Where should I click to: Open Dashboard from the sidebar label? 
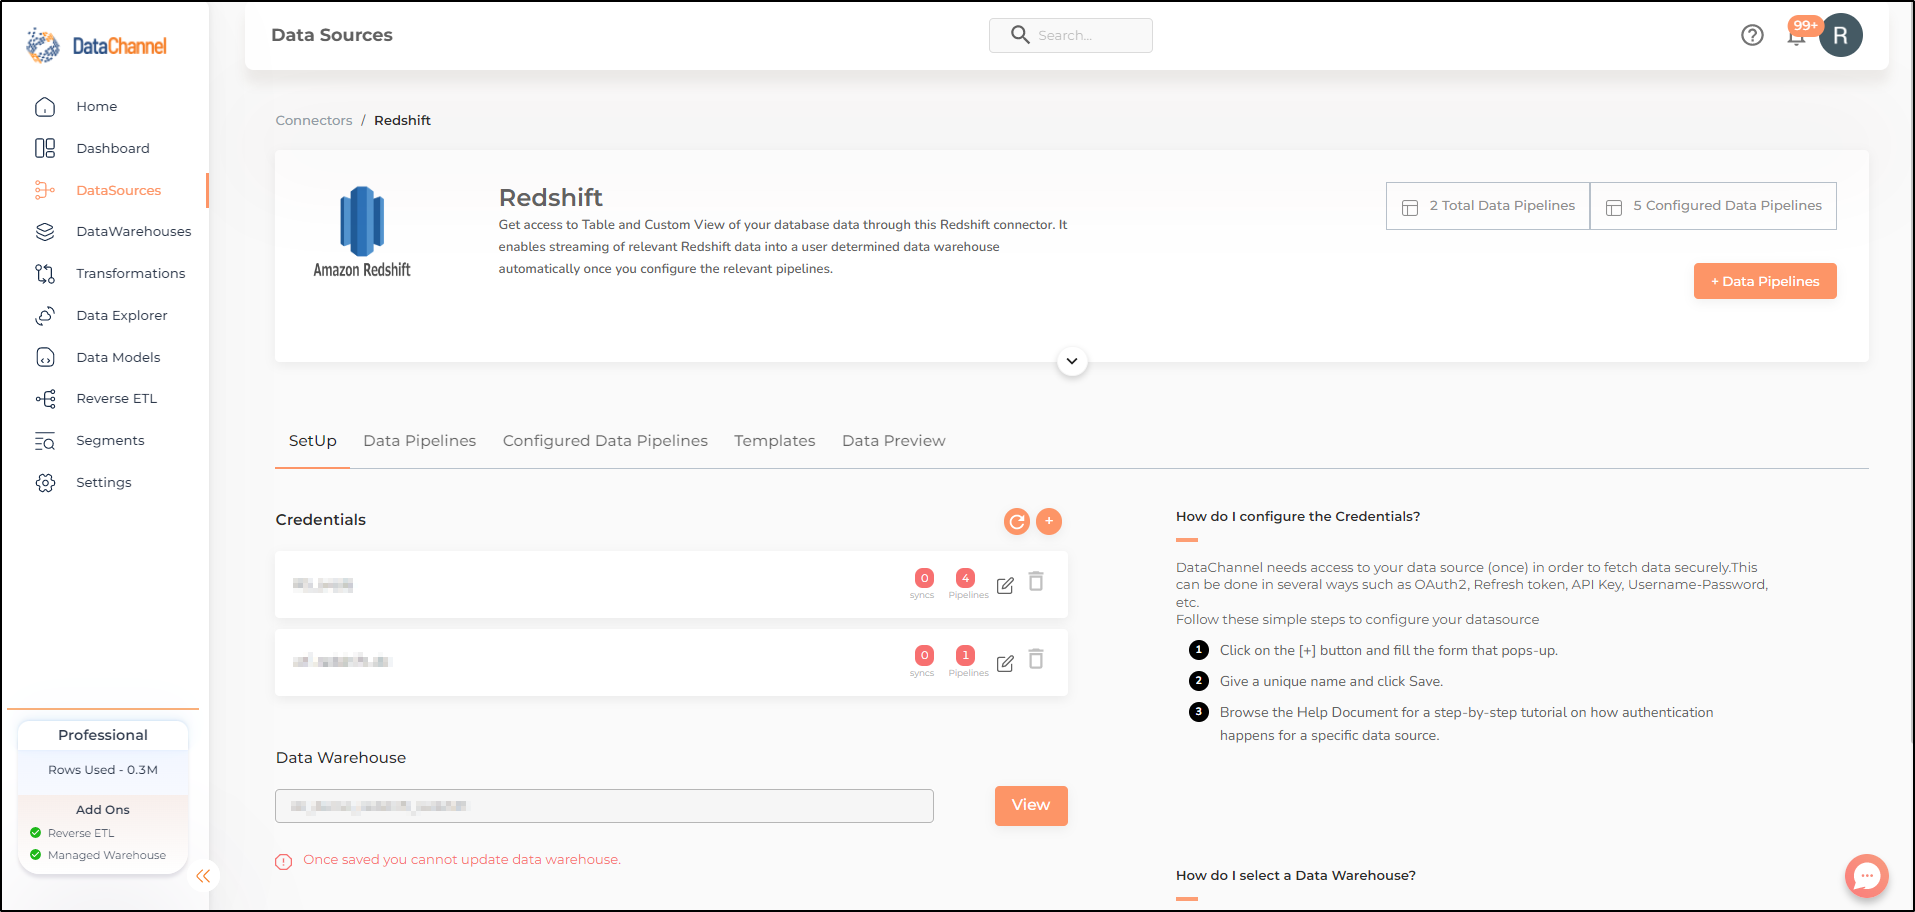coord(113,148)
